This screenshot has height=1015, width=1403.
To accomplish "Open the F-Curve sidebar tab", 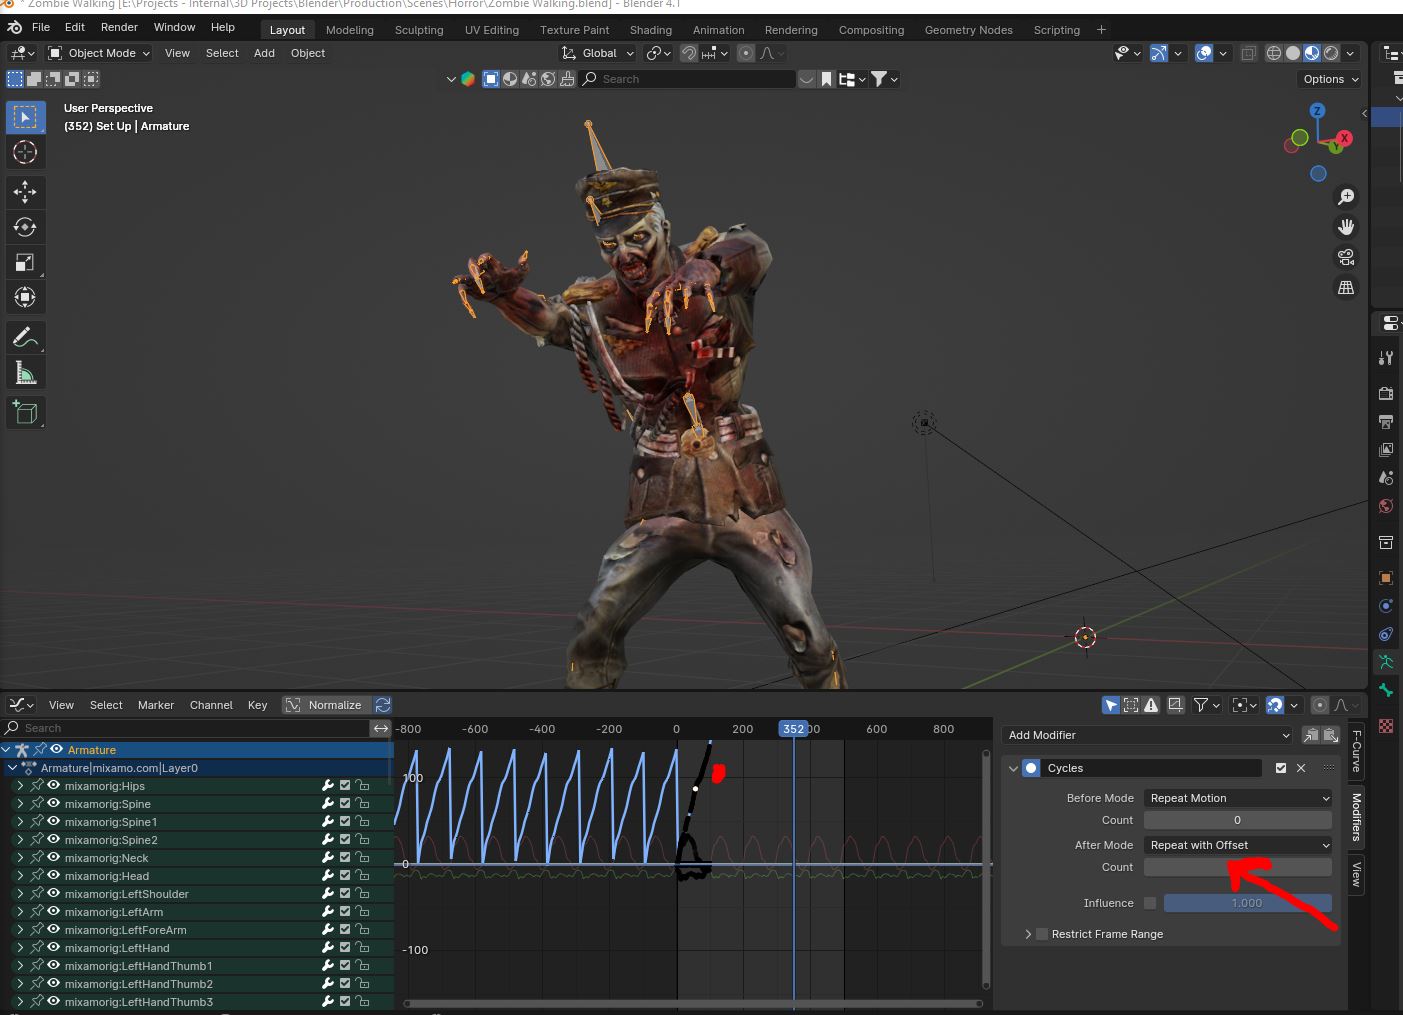I will [x=1357, y=751].
